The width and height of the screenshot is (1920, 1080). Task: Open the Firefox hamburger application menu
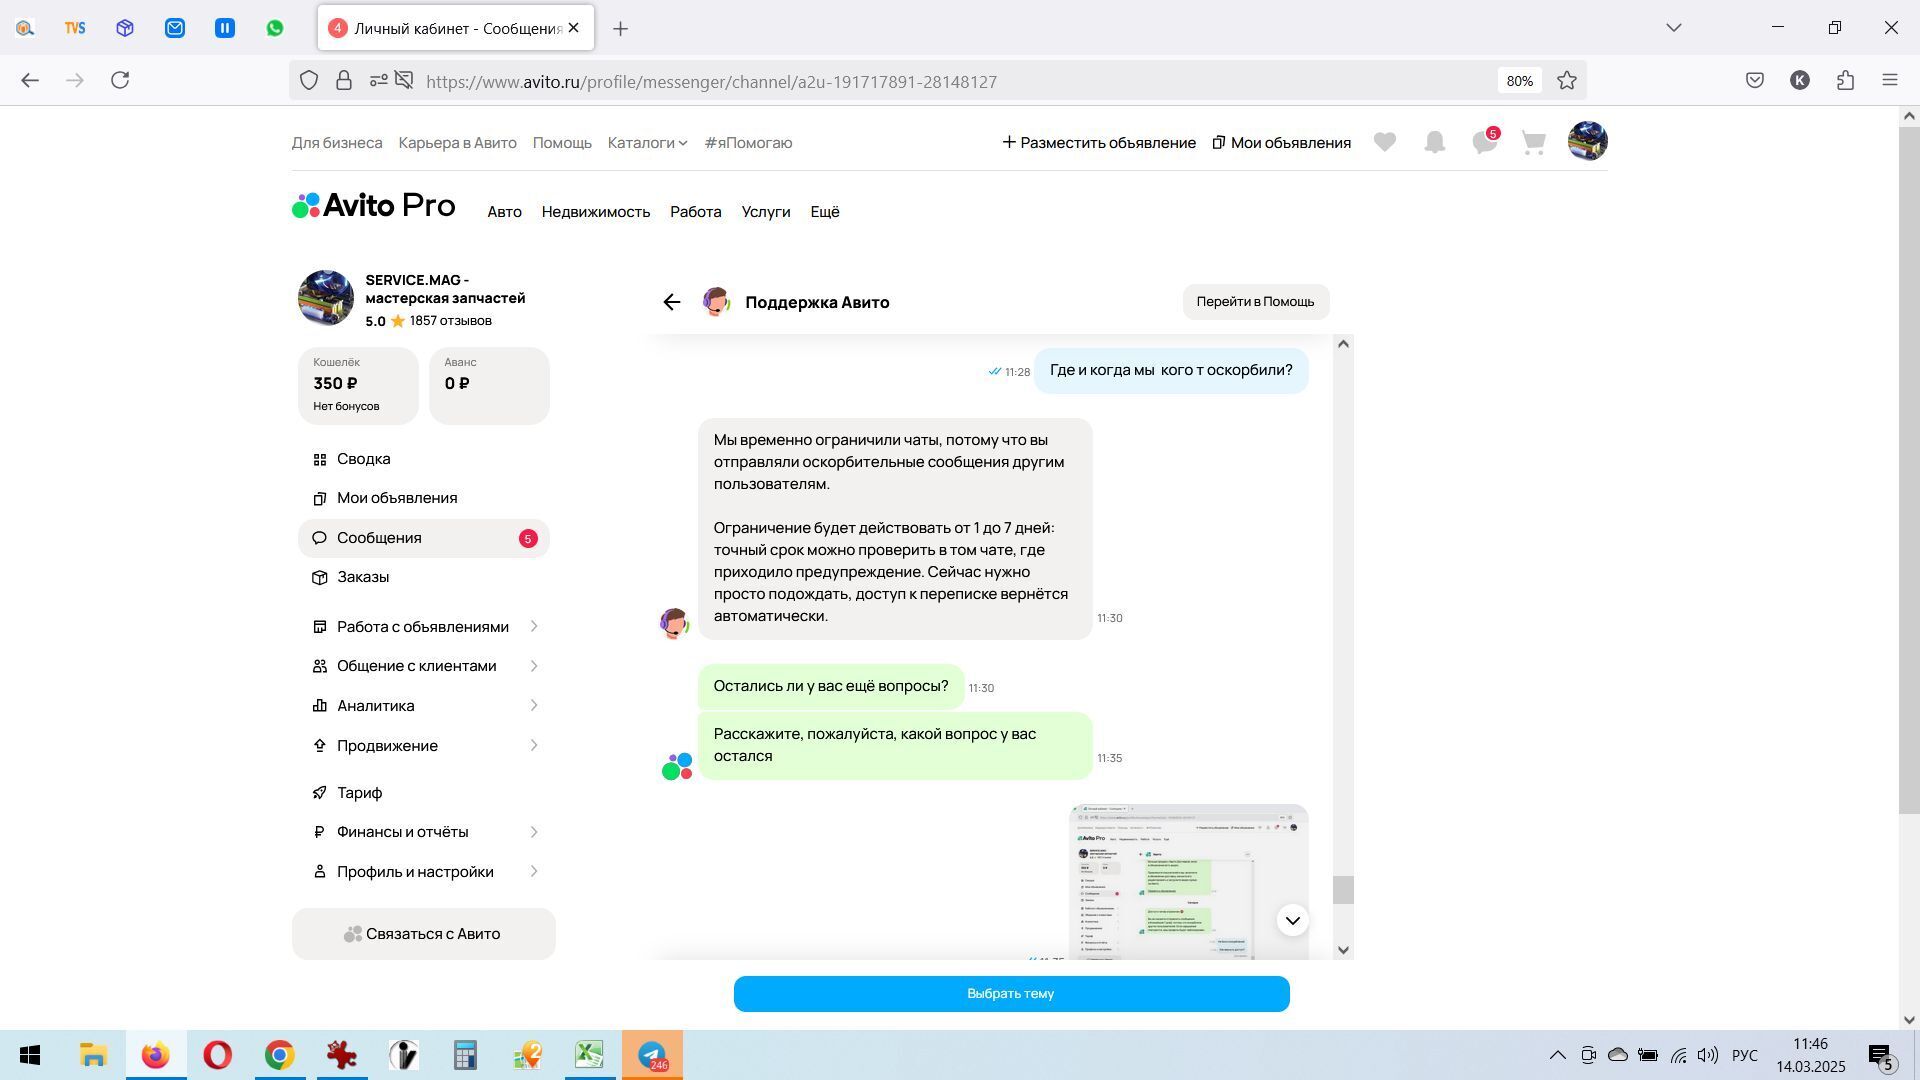pyautogui.click(x=1890, y=81)
